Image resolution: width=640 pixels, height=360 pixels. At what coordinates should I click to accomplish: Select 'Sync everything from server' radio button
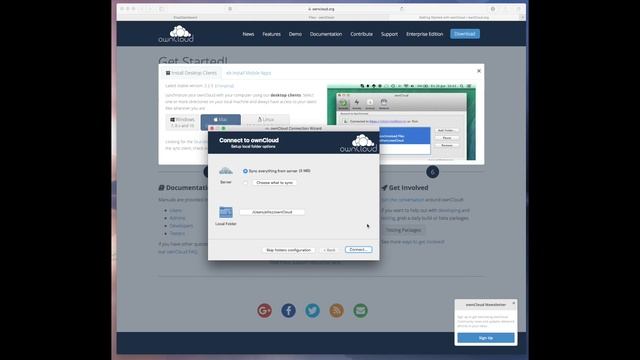(x=245, y=171)
